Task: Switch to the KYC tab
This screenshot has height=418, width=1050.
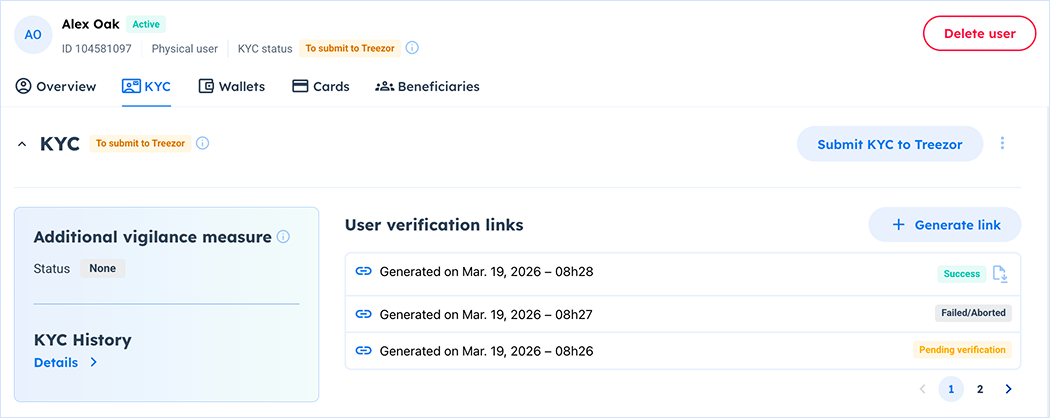Action: coord(147,86)
